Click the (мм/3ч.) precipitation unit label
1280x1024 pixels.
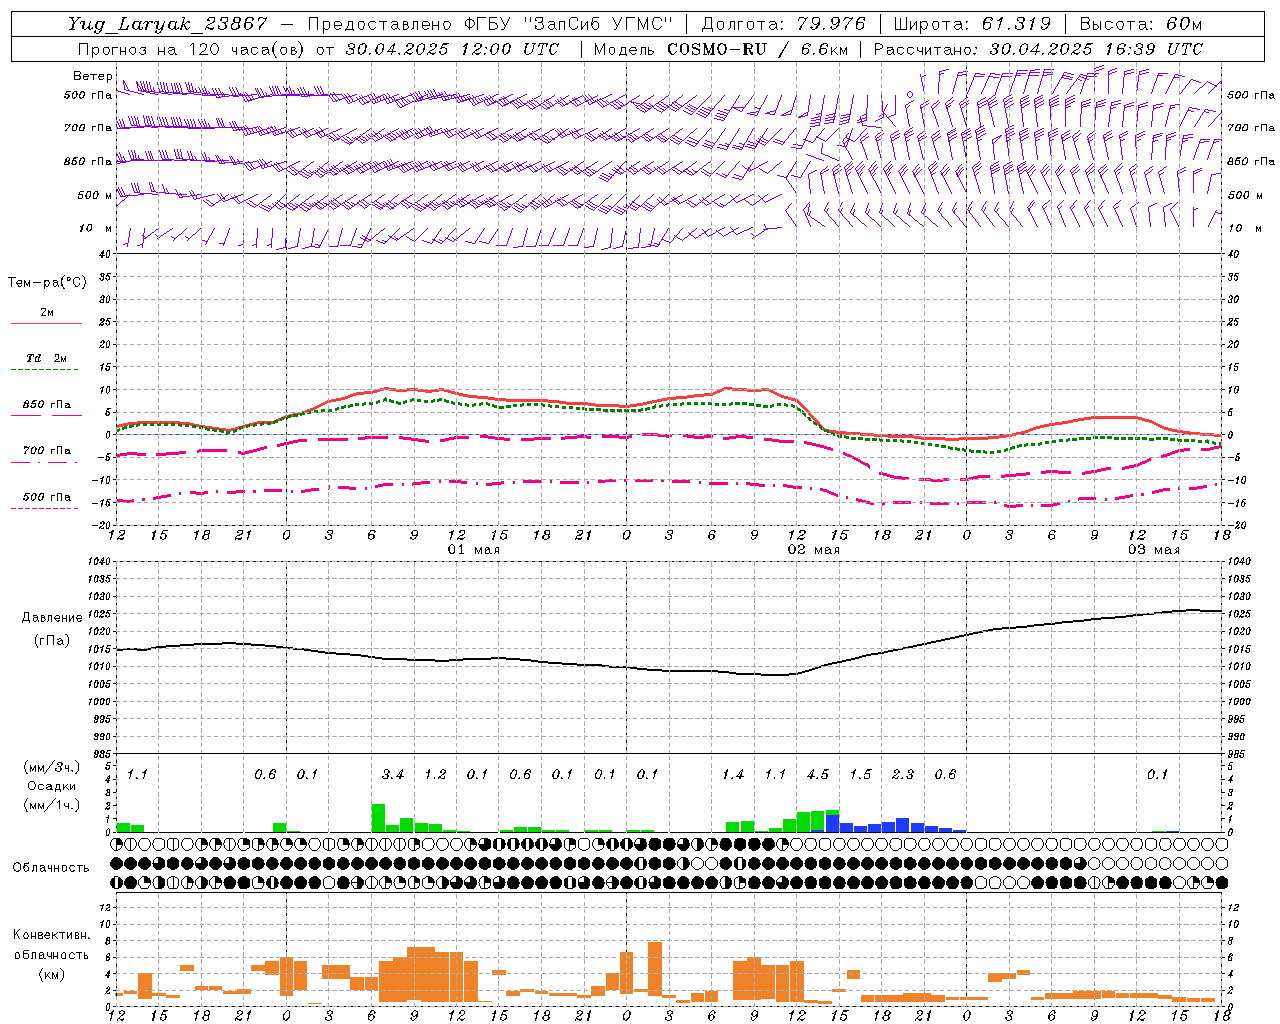(51, 768)
